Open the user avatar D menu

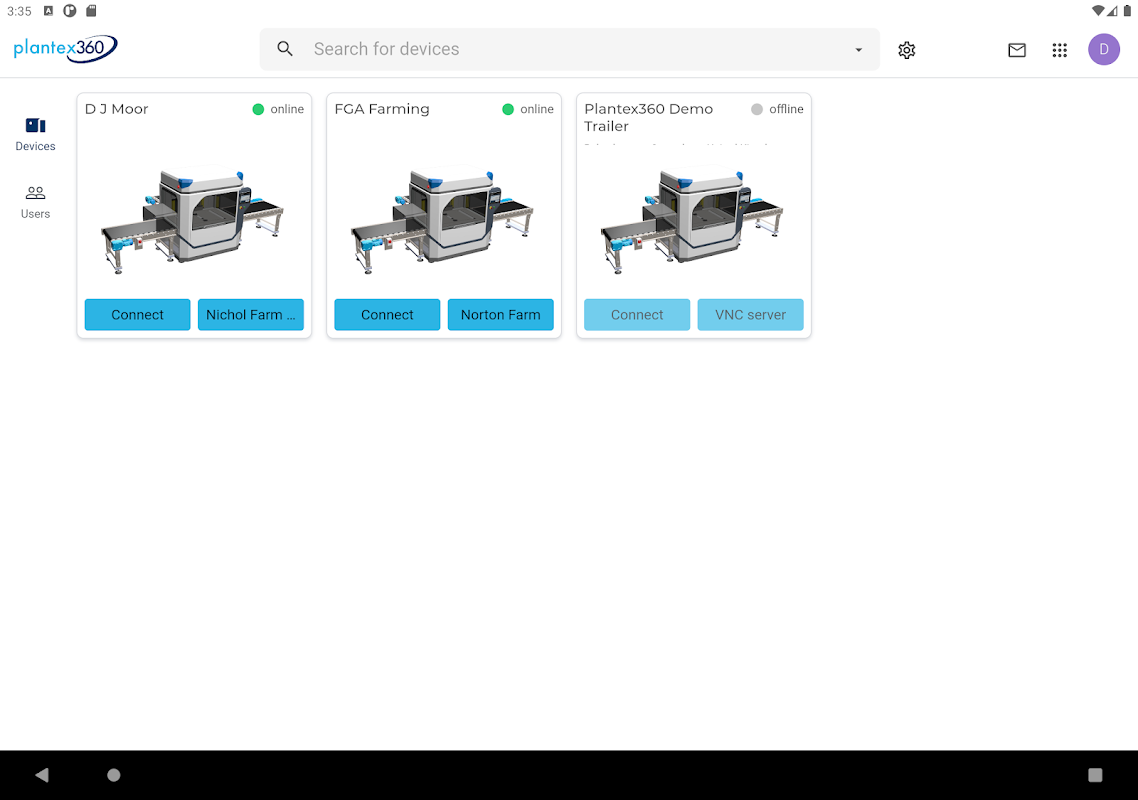coord(1103,49)
